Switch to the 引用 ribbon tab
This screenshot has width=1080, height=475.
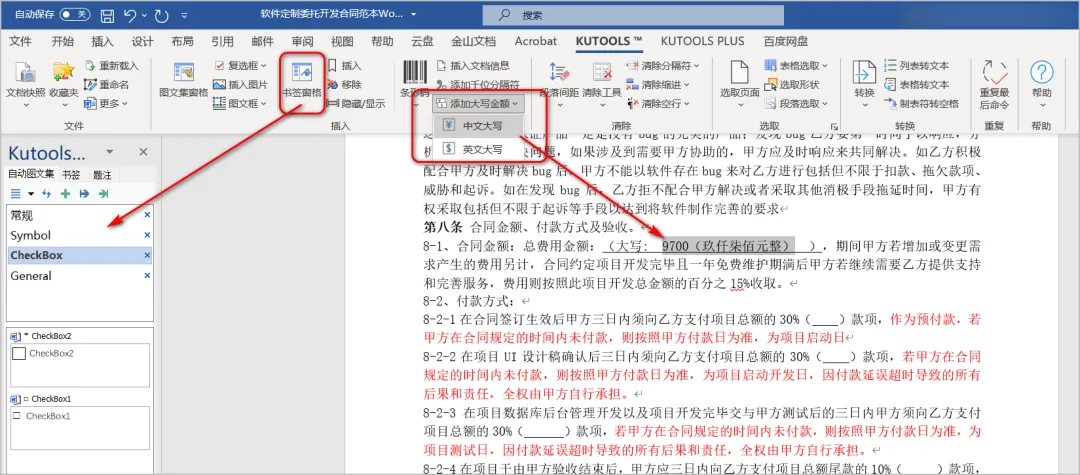pyautogui.click(x=222, y=41)
